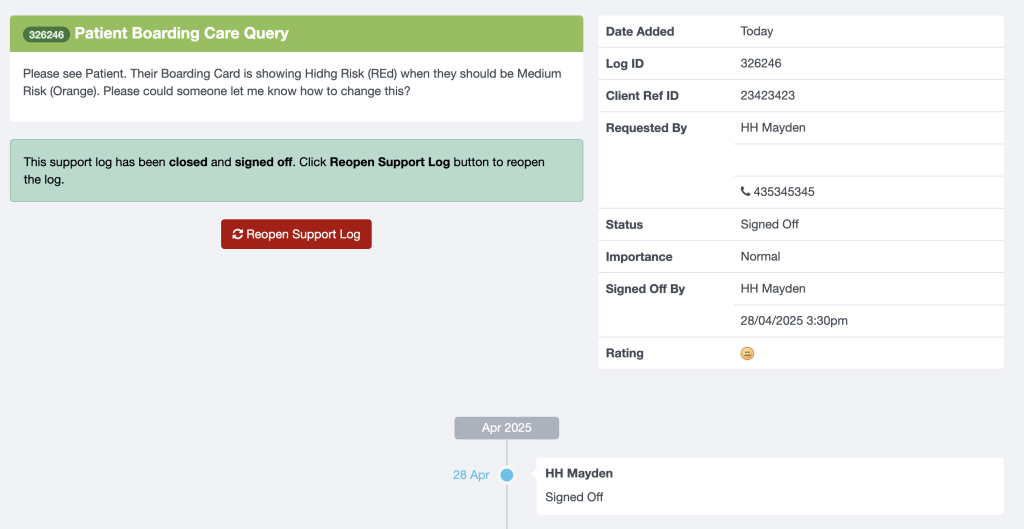Click the Reopen Support Log button
Image resolution: width=1024 pixels, height=529 pixels.
point(296,234)
